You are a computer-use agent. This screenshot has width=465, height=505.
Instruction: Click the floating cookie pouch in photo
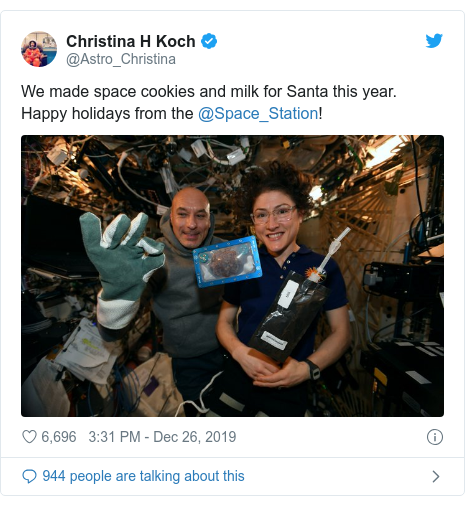[x=227, y=262]
